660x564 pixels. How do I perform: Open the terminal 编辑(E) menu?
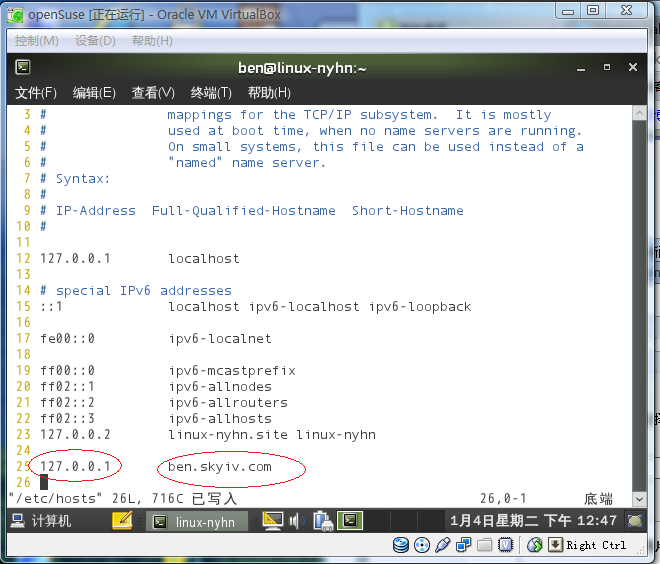pyautogui.click(x=94, y=93)
